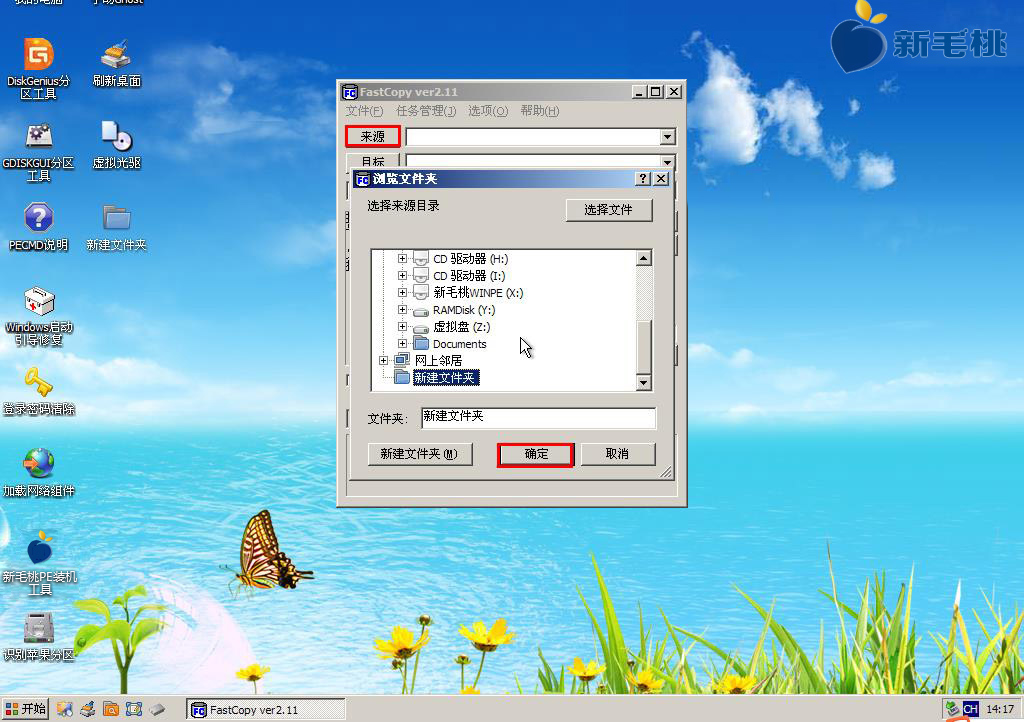Click the 来源 button
This screenshot has width=1024, height=722.
click(372, 136)
